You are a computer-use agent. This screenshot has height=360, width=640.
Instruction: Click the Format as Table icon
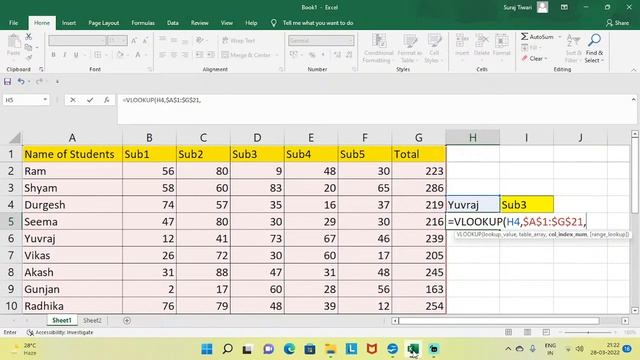409,41
